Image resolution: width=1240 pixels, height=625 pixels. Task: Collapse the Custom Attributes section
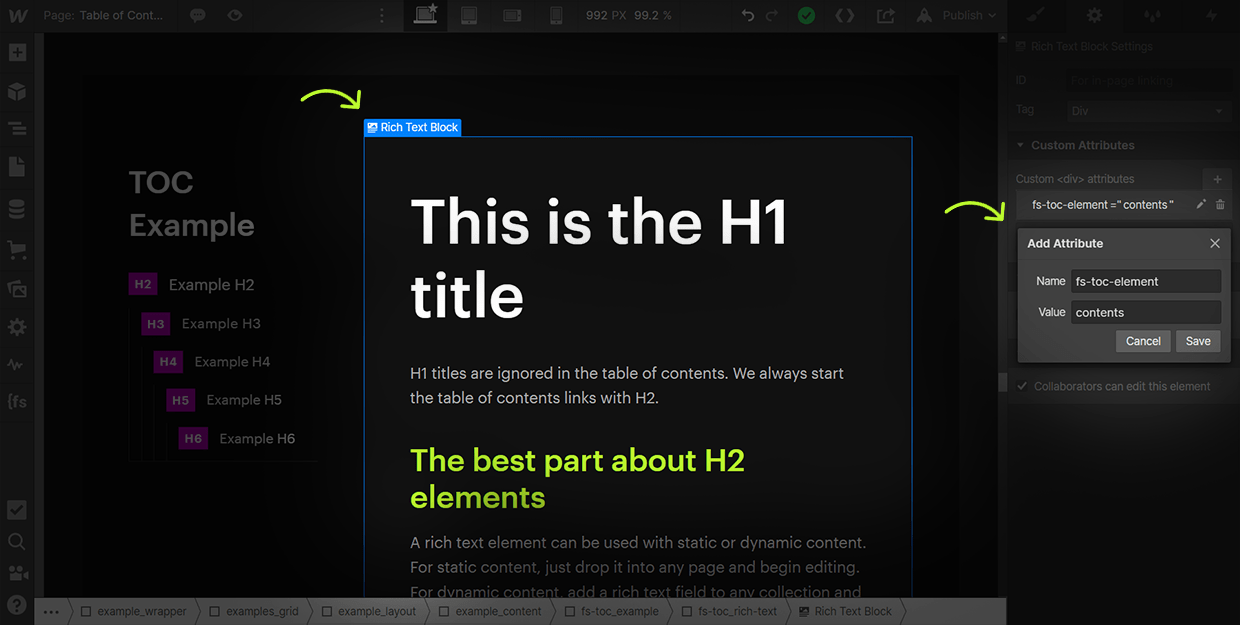coord(1076,145)
